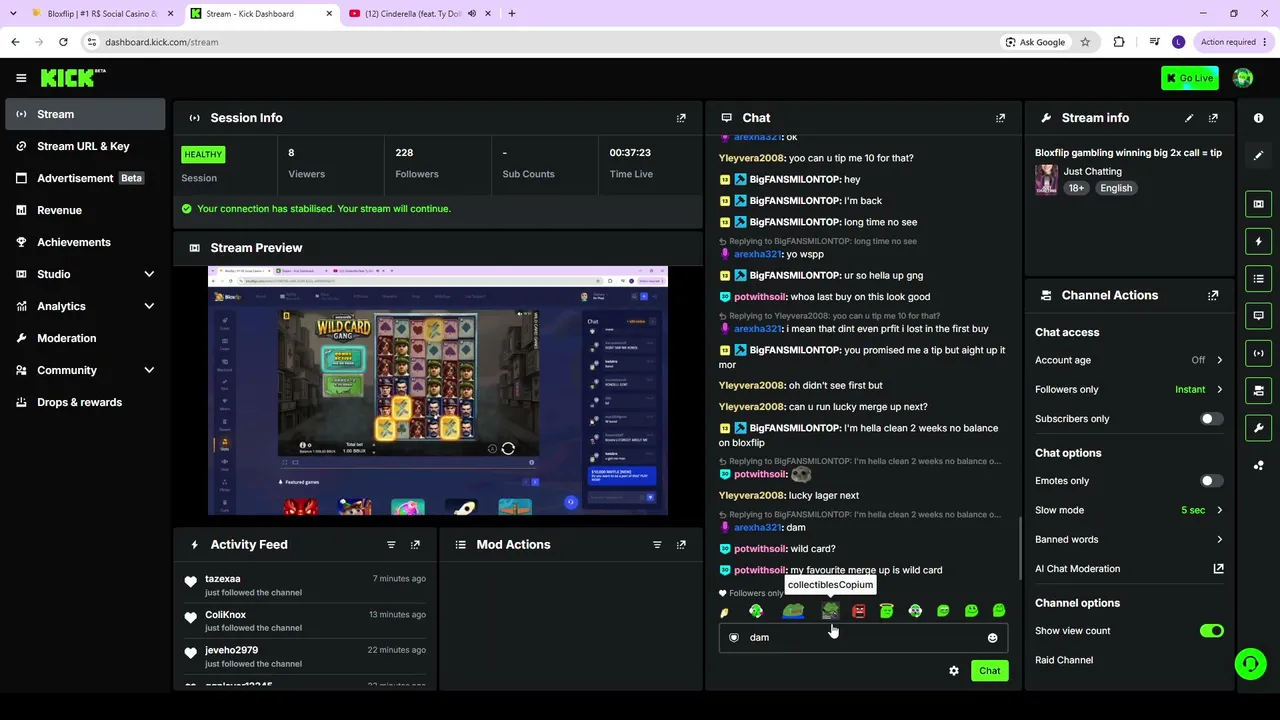Open the hamburger menu beside the Kick logo
Image resolution: width=1280 pixels, height=720 pixels.
click(21, 78)
